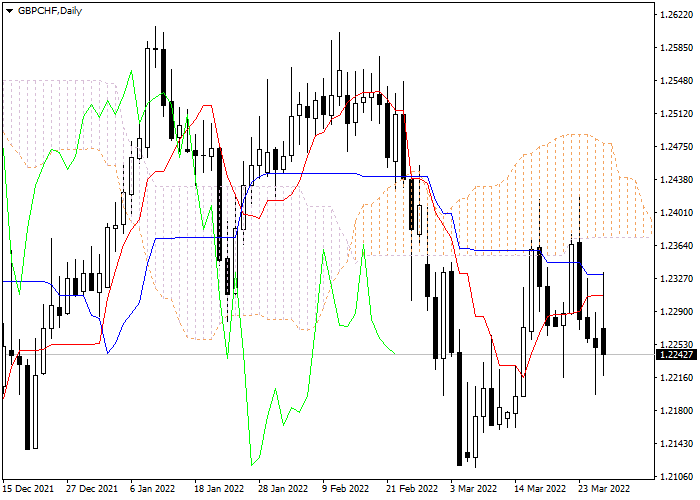This screenshot has width=700, height=500.
Task: Select date label 23 Mar 2022
Action: pyautogui.click(x=604, y=489)
